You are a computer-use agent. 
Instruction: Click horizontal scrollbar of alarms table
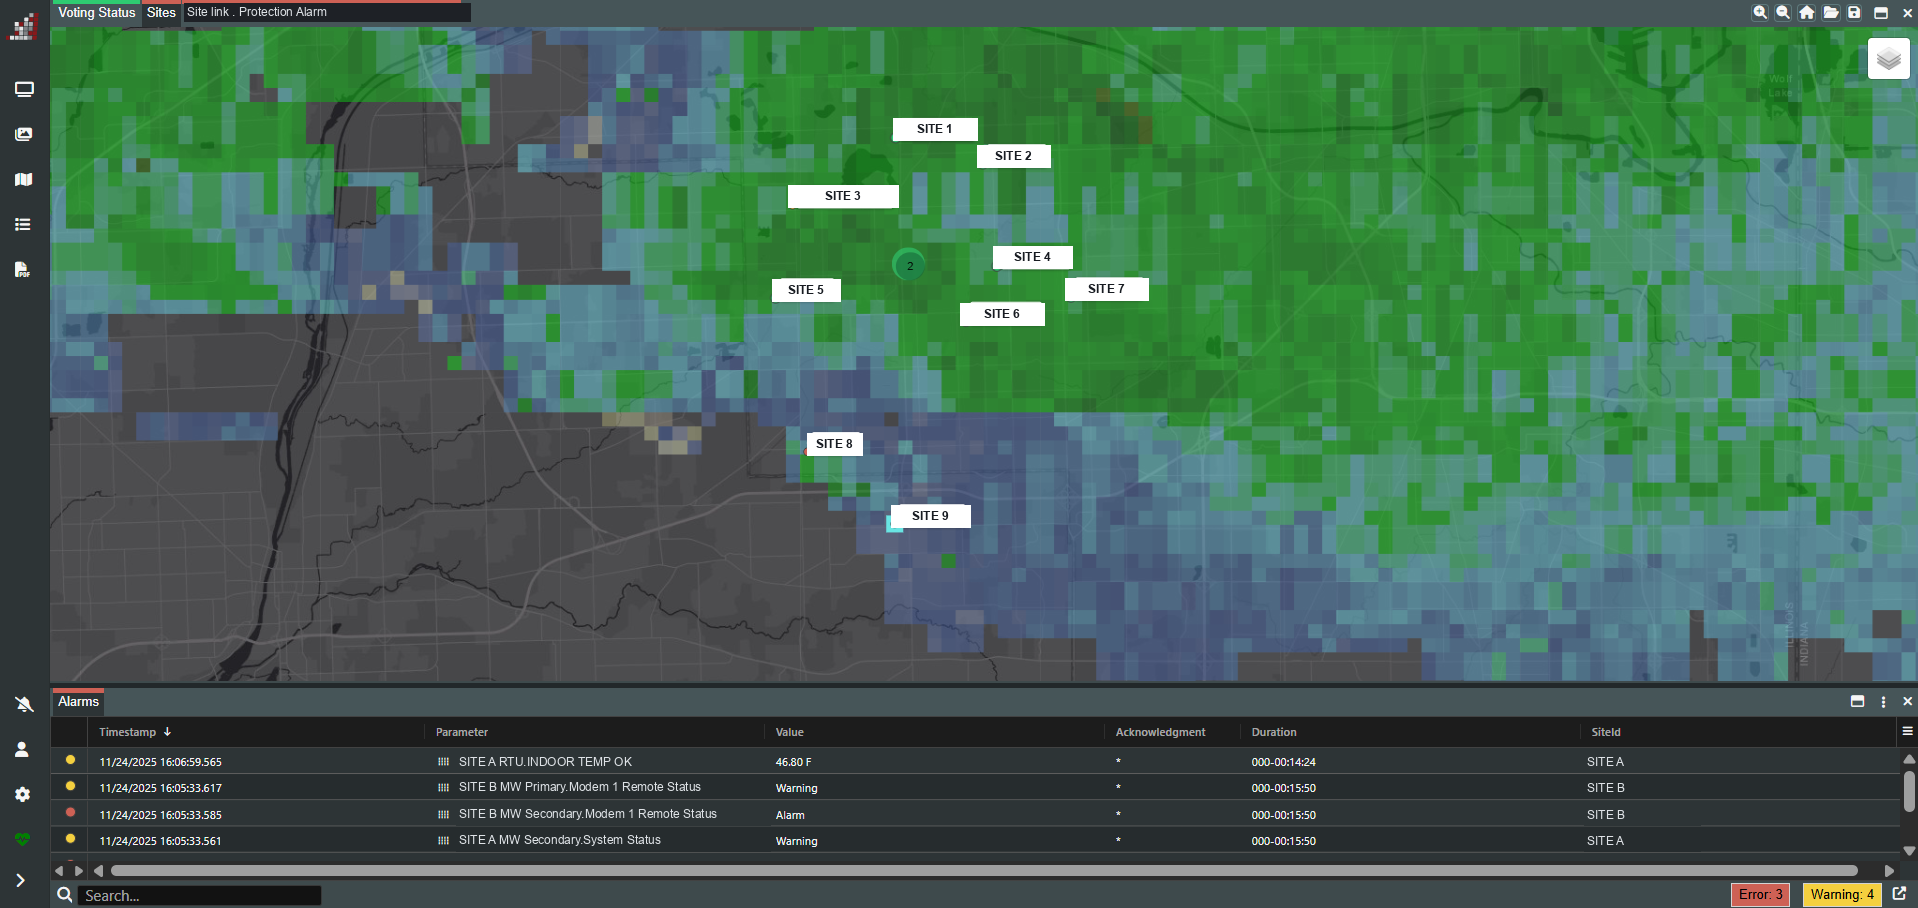[984, 871]
